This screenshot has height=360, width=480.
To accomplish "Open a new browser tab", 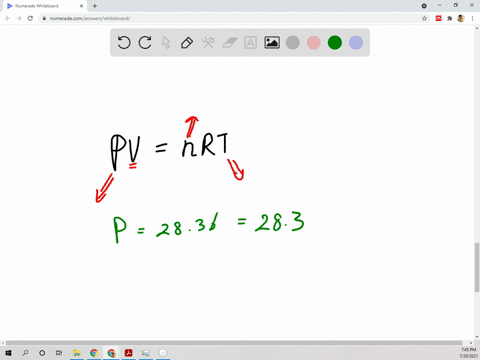I will pos(95,6).
